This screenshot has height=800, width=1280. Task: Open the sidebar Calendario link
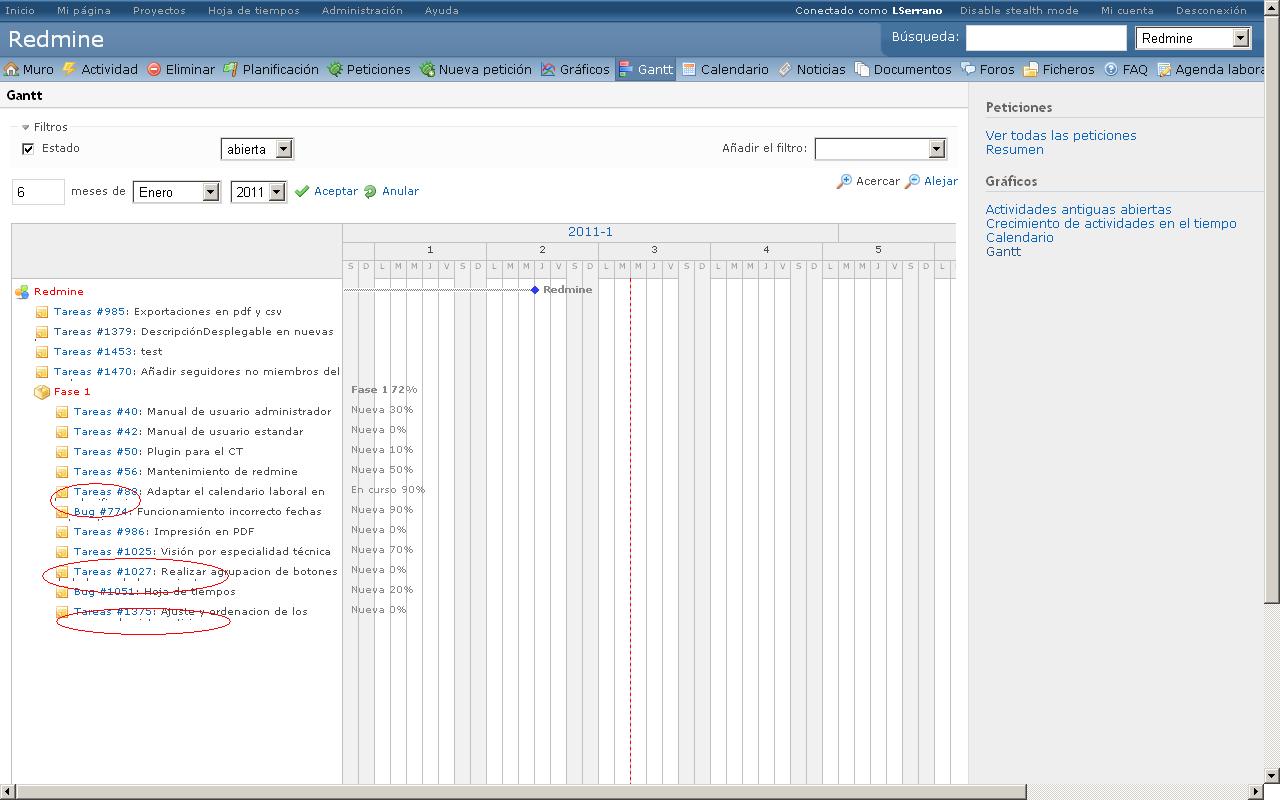coord(1020,237)
